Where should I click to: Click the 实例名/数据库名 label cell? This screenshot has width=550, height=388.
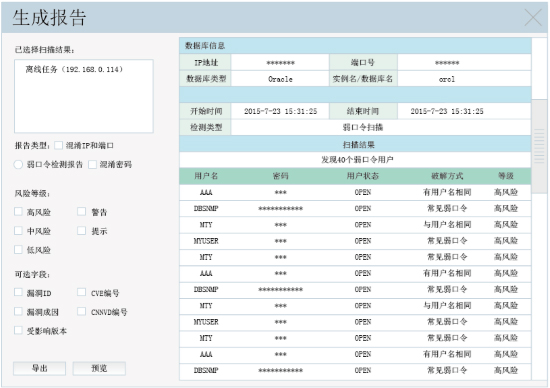click(x=363, y=79)
